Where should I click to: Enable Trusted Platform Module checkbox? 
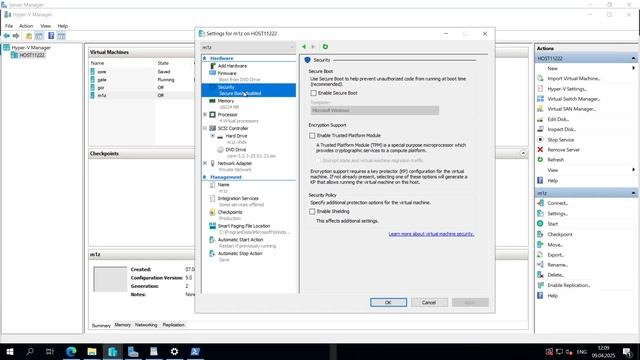tap(312, 136)
